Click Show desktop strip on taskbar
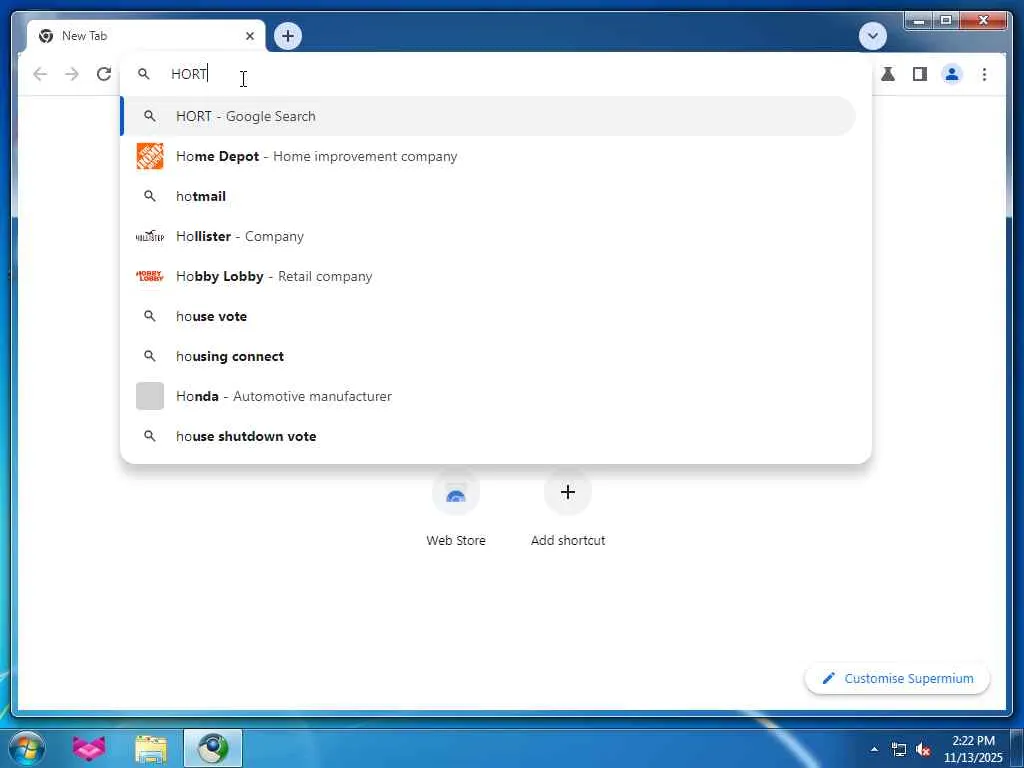The image size is (1024, 768). [x=1017, y=748]
